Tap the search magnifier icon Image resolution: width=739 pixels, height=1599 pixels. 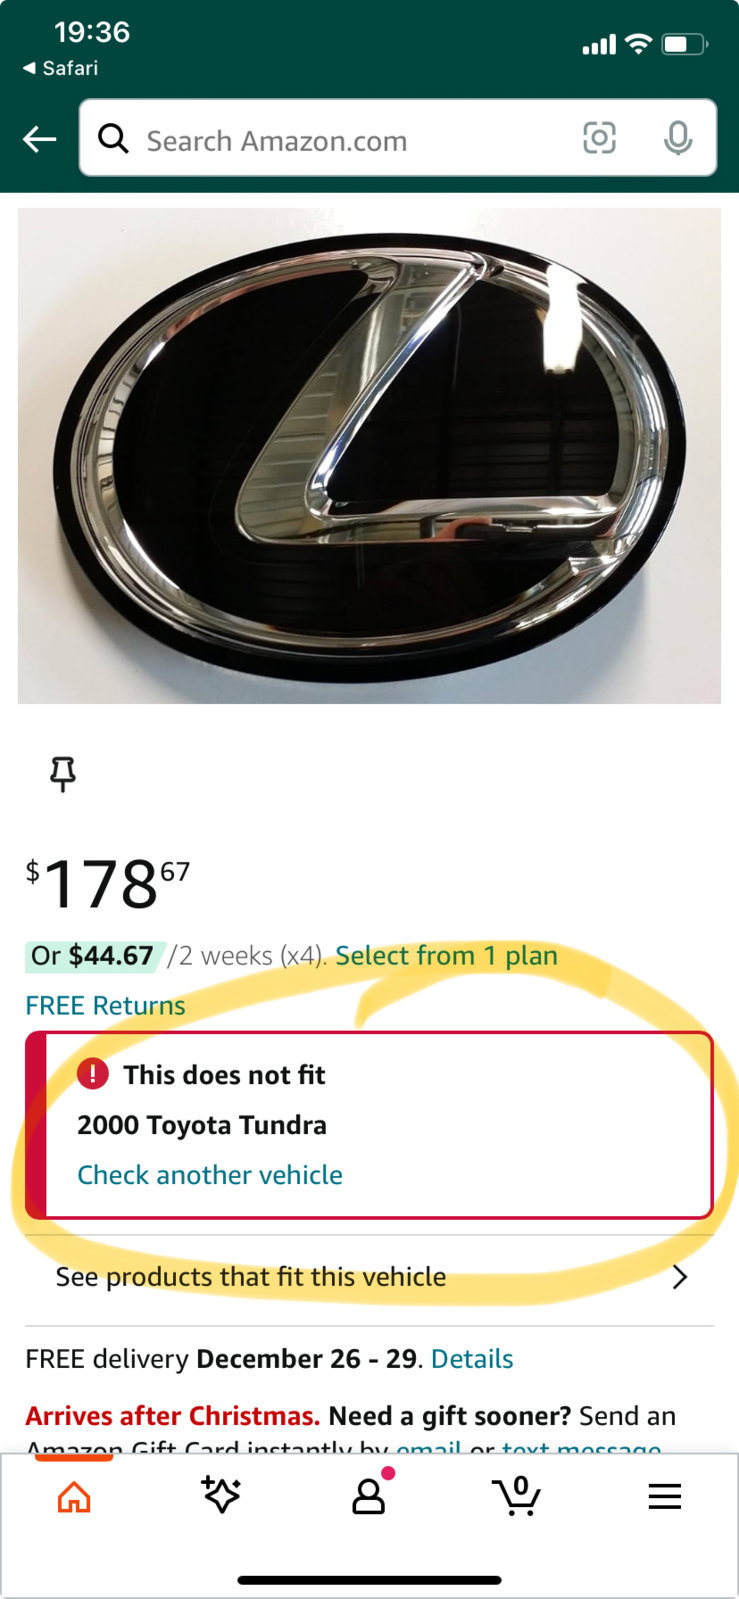point(114,139)
